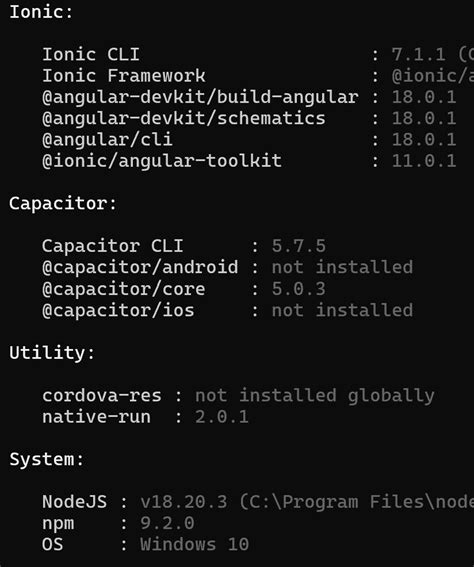Click the OS value Windows 10
This screenshot has width=474, height=567.
[x=195, y=545]
